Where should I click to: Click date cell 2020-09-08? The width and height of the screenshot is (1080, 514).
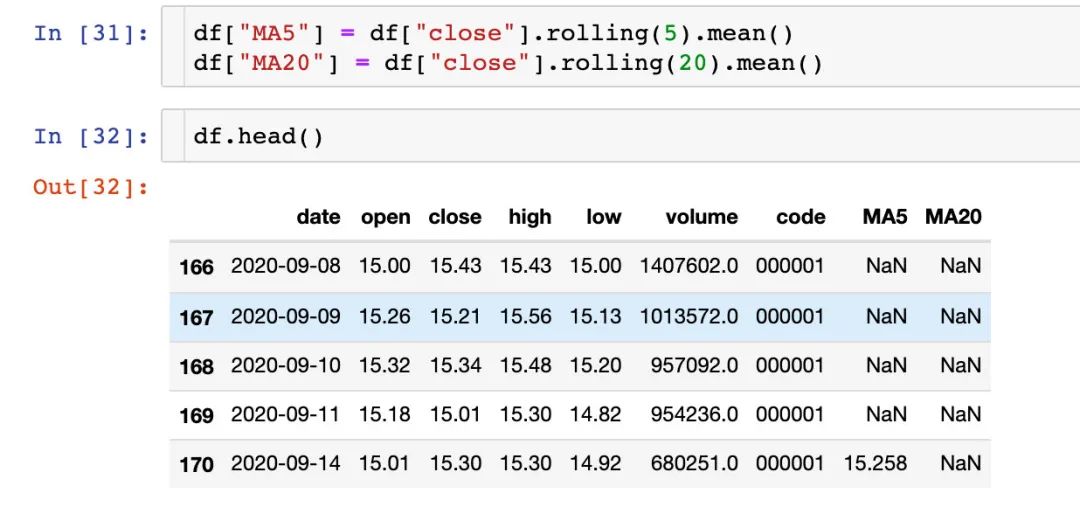pos(285,266)
